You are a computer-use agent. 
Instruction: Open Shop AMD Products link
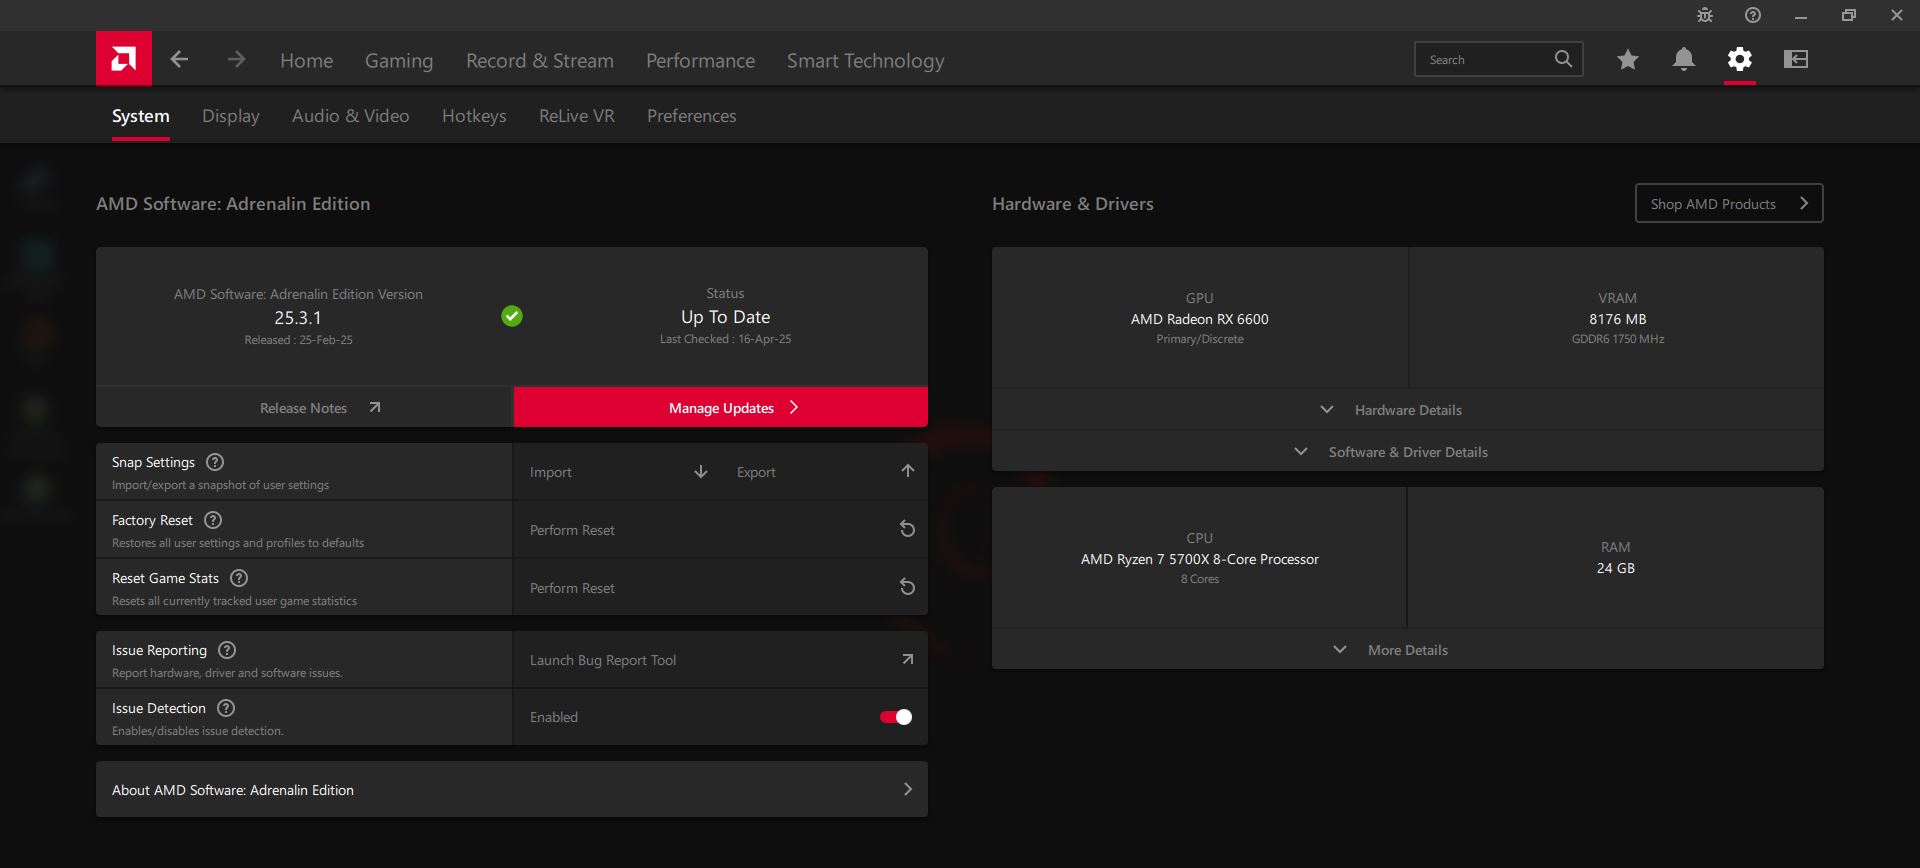pyautogui.click(x=1728, y=204)
